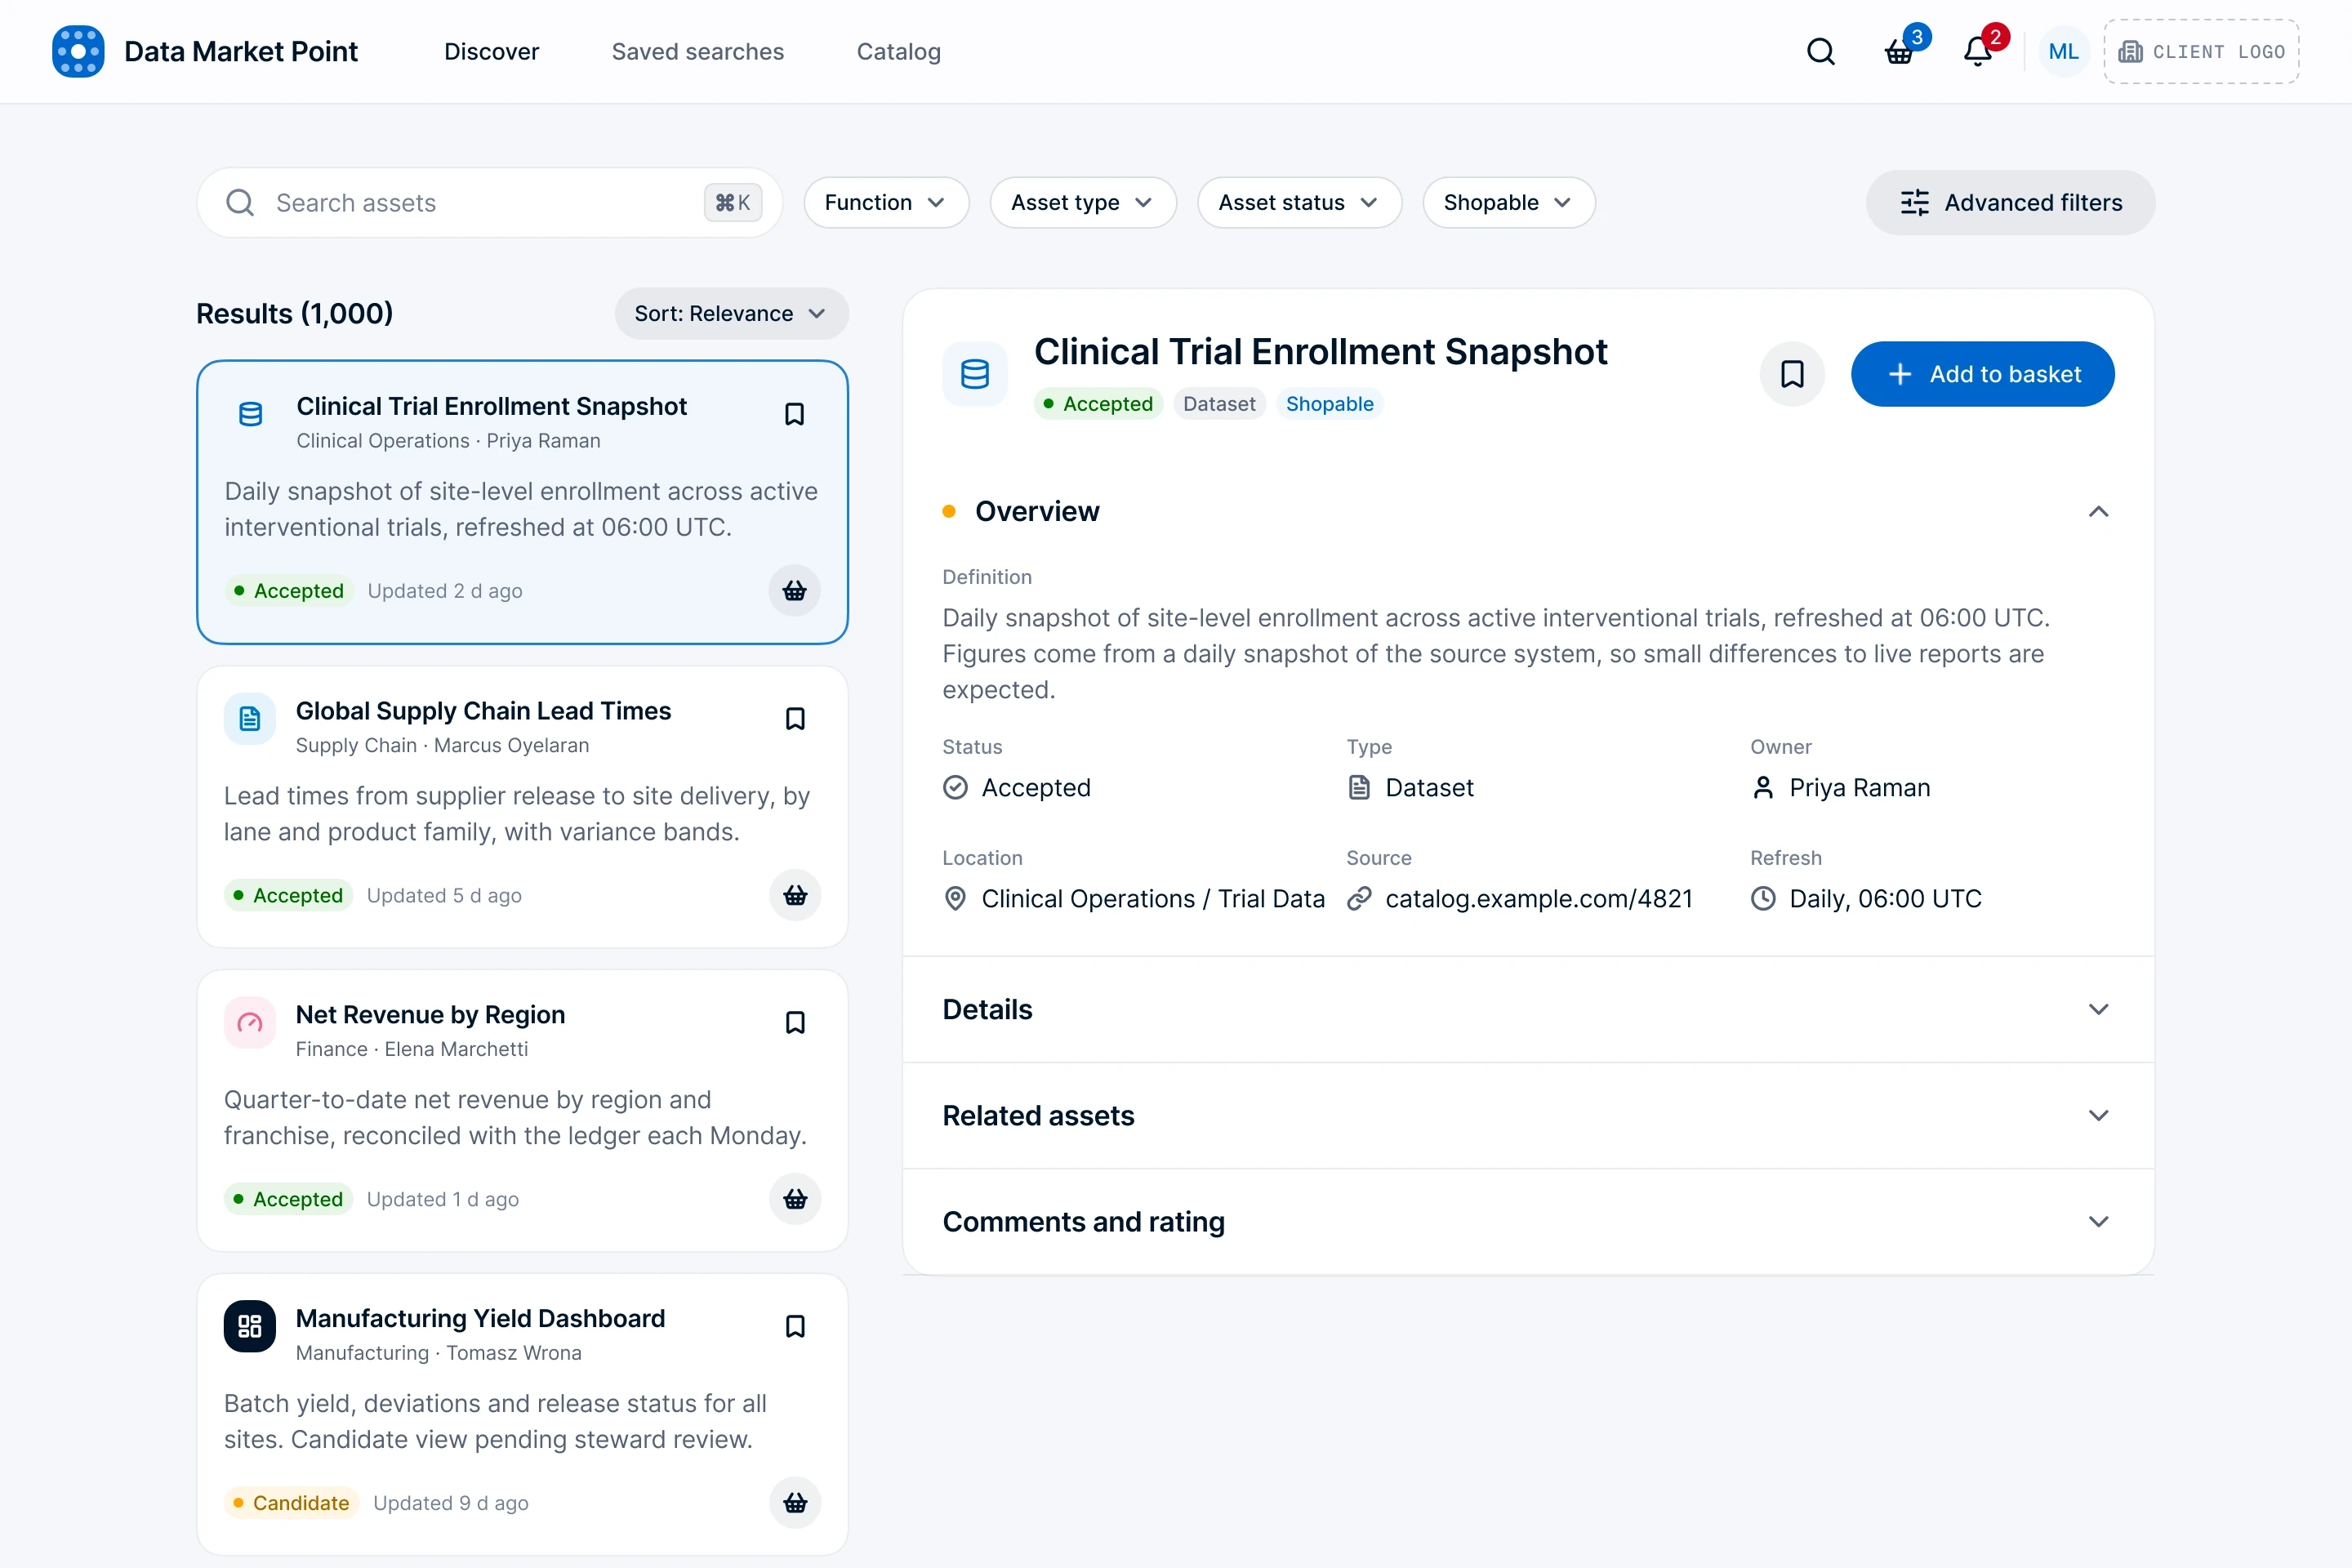Bookmark the Net Revenue by Region card

[x=795, y=1023]
